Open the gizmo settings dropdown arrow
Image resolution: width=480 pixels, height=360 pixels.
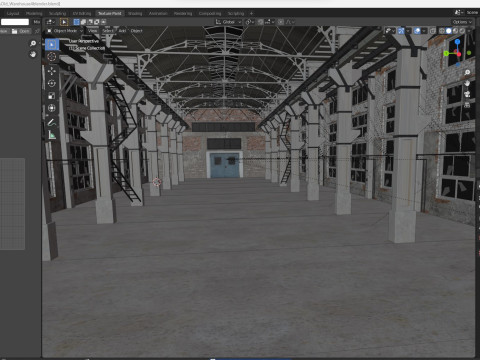click(408, 31)
